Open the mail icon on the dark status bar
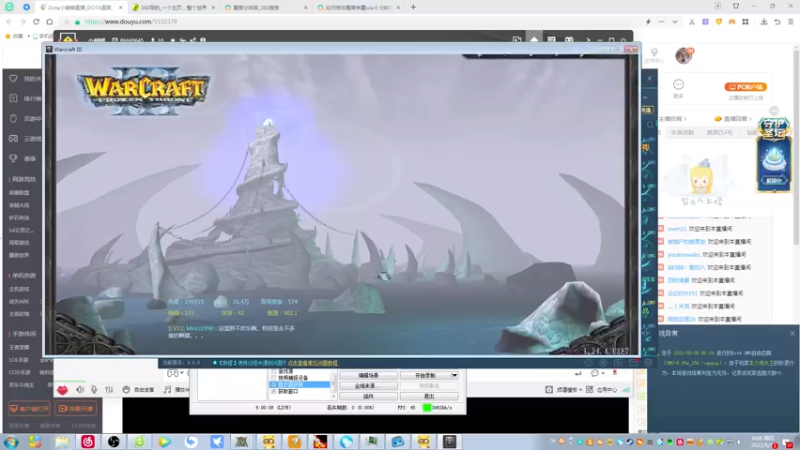The height and width of the screenshot is (450, 800). pos(633,363)
